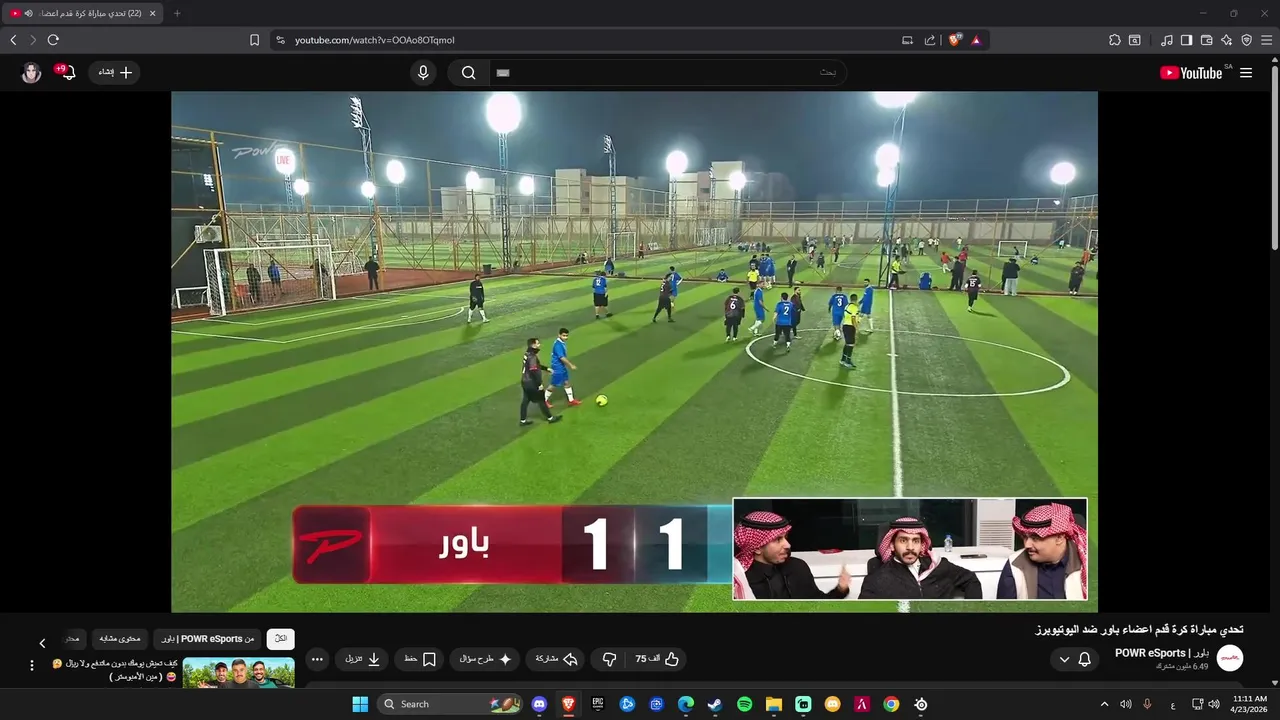1280x720 pixels.
Task: Open more actions three-dot menu under video
Action: coord(317,659)
